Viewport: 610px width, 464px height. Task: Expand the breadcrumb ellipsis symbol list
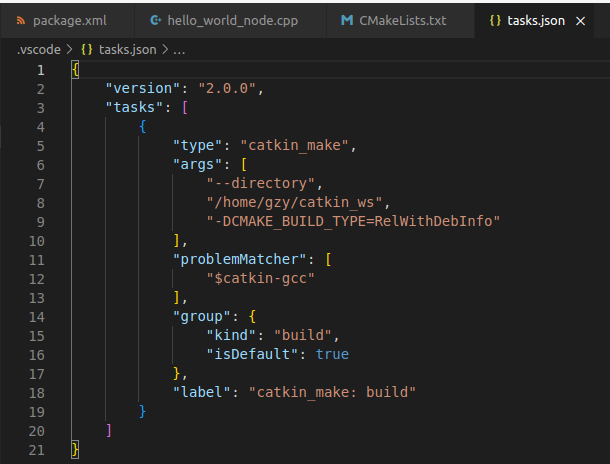point(179,50)
